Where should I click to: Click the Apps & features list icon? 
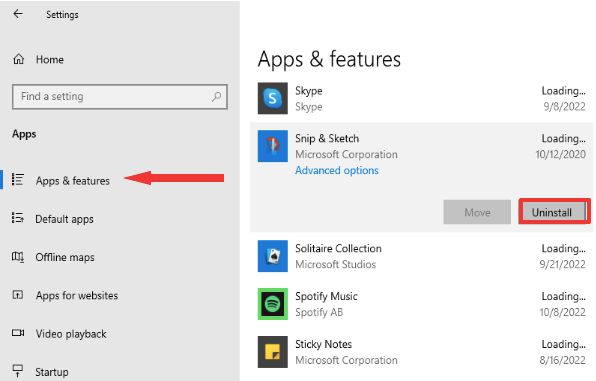coord(18,179)
